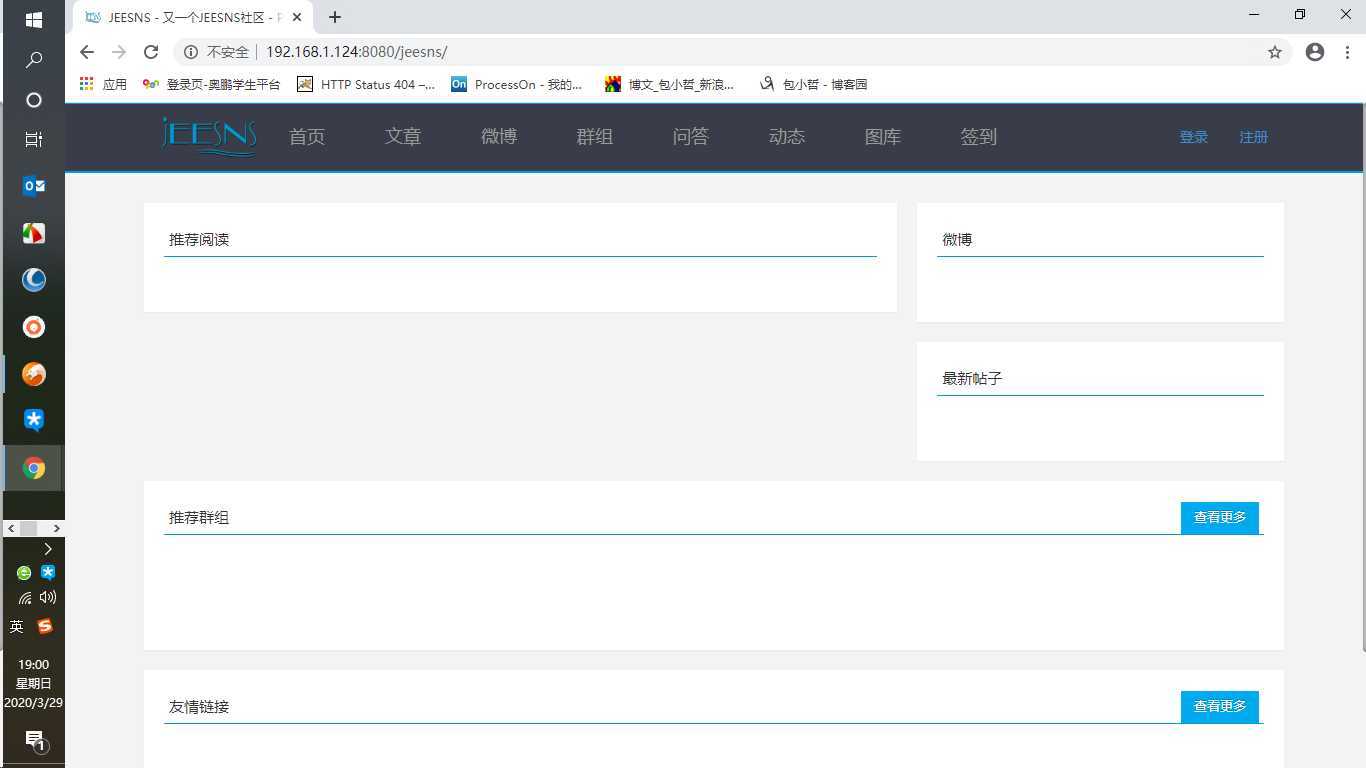1366x768 pixels.
Task: Click the taskbar scroll right arrow
Action: pyautogui.click(x=57, y=528)
